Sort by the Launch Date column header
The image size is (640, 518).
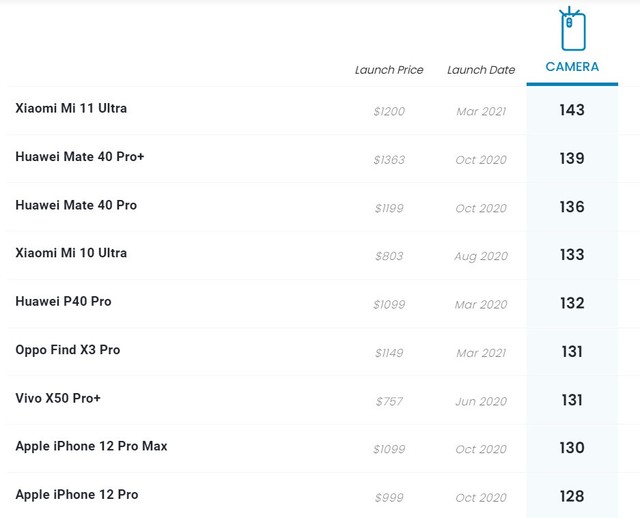point(481,70)
